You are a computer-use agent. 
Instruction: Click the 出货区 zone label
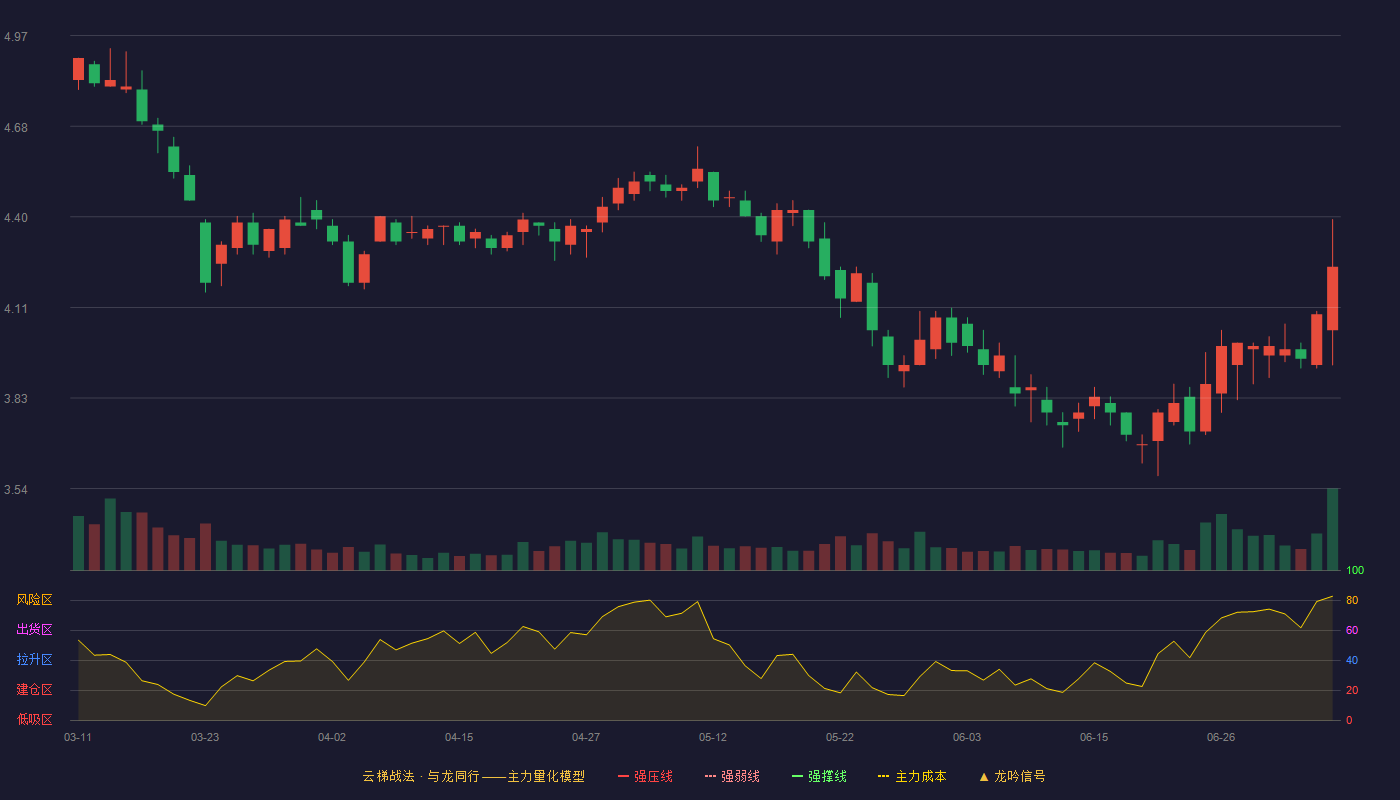(x=34, y=630)
